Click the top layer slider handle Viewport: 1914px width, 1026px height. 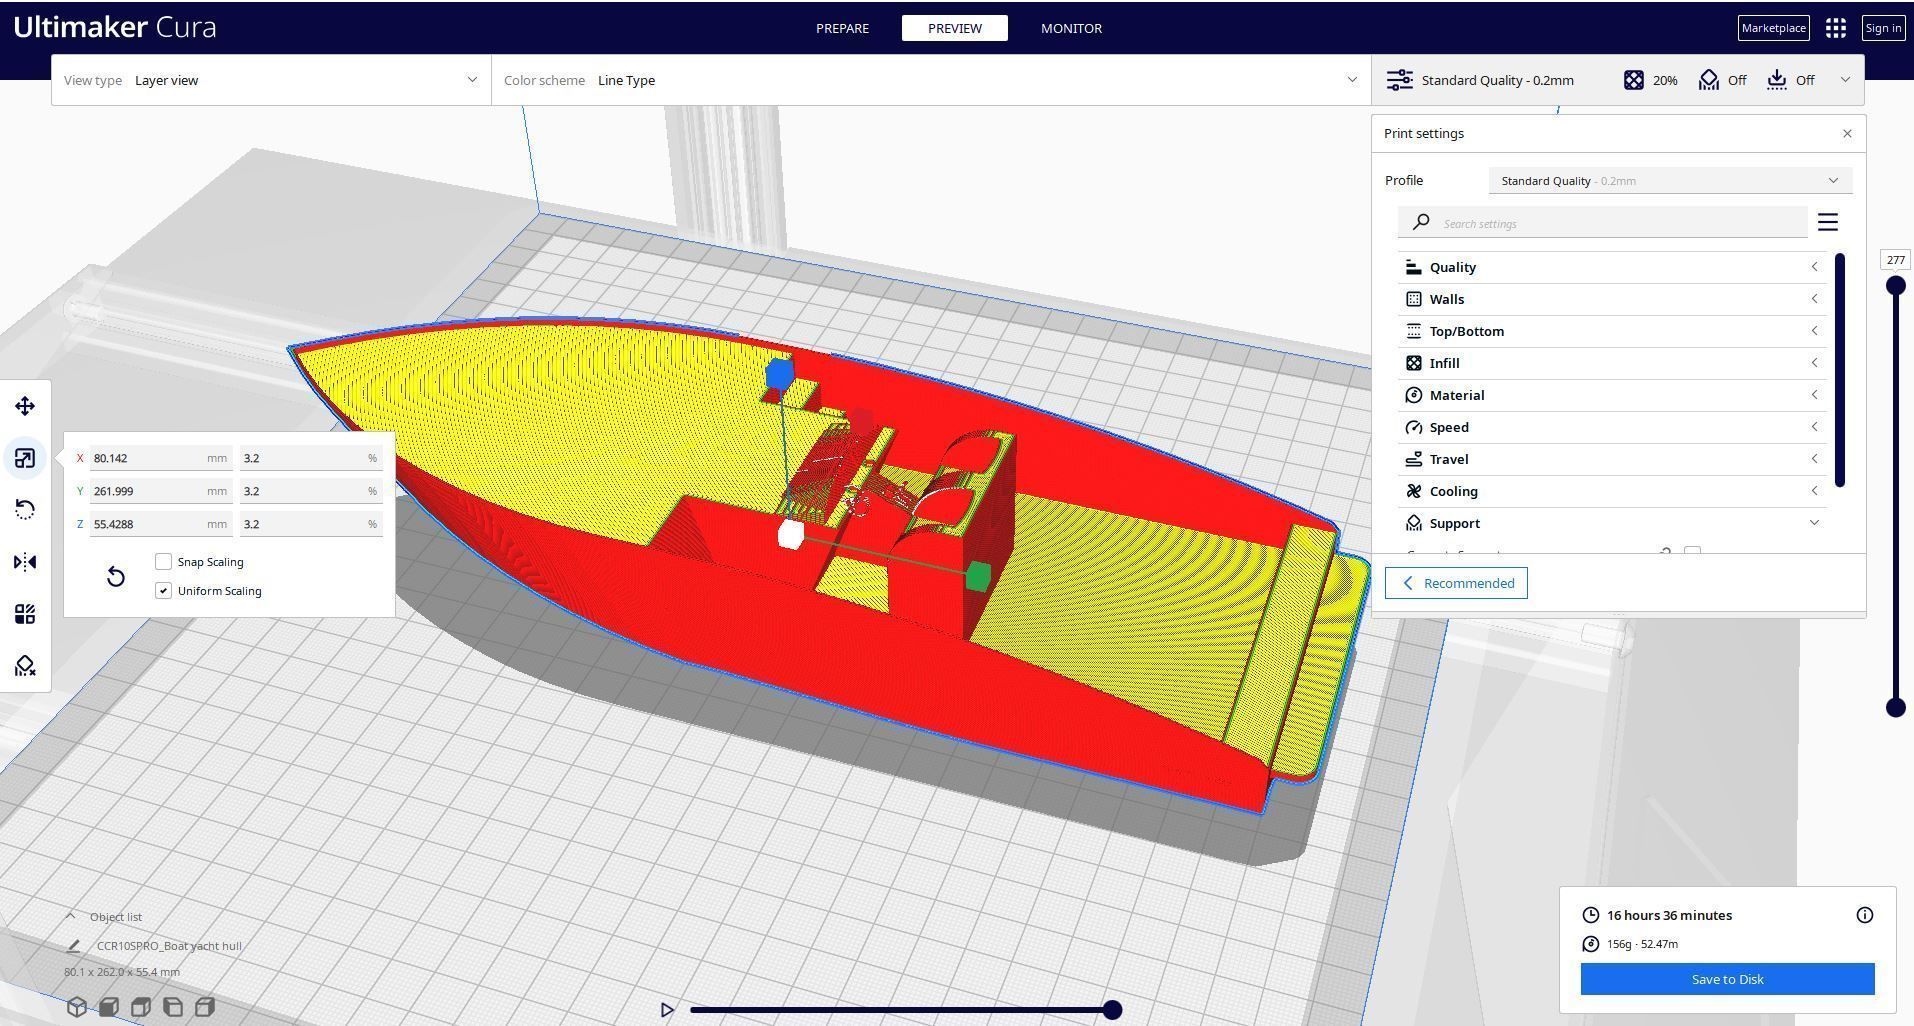tap(1895, 286)
